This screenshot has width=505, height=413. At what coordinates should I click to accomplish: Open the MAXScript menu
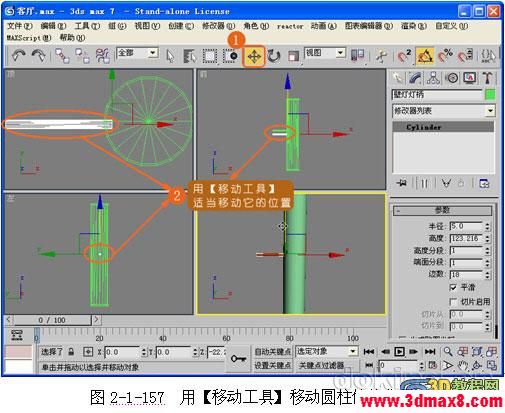click(x=29, y=38)
